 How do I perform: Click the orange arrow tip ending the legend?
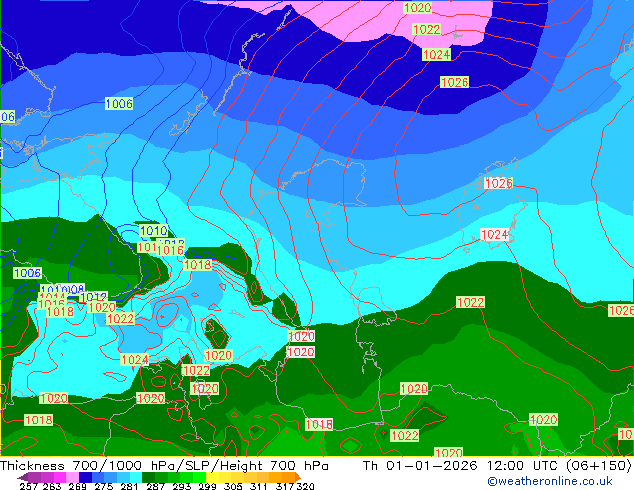click(298, 477)
